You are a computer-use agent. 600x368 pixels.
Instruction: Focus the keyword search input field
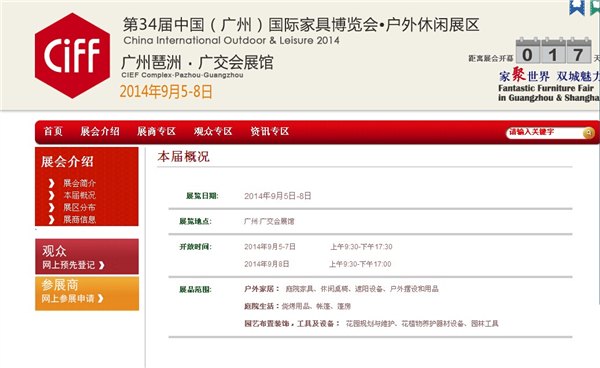[545, 132]
